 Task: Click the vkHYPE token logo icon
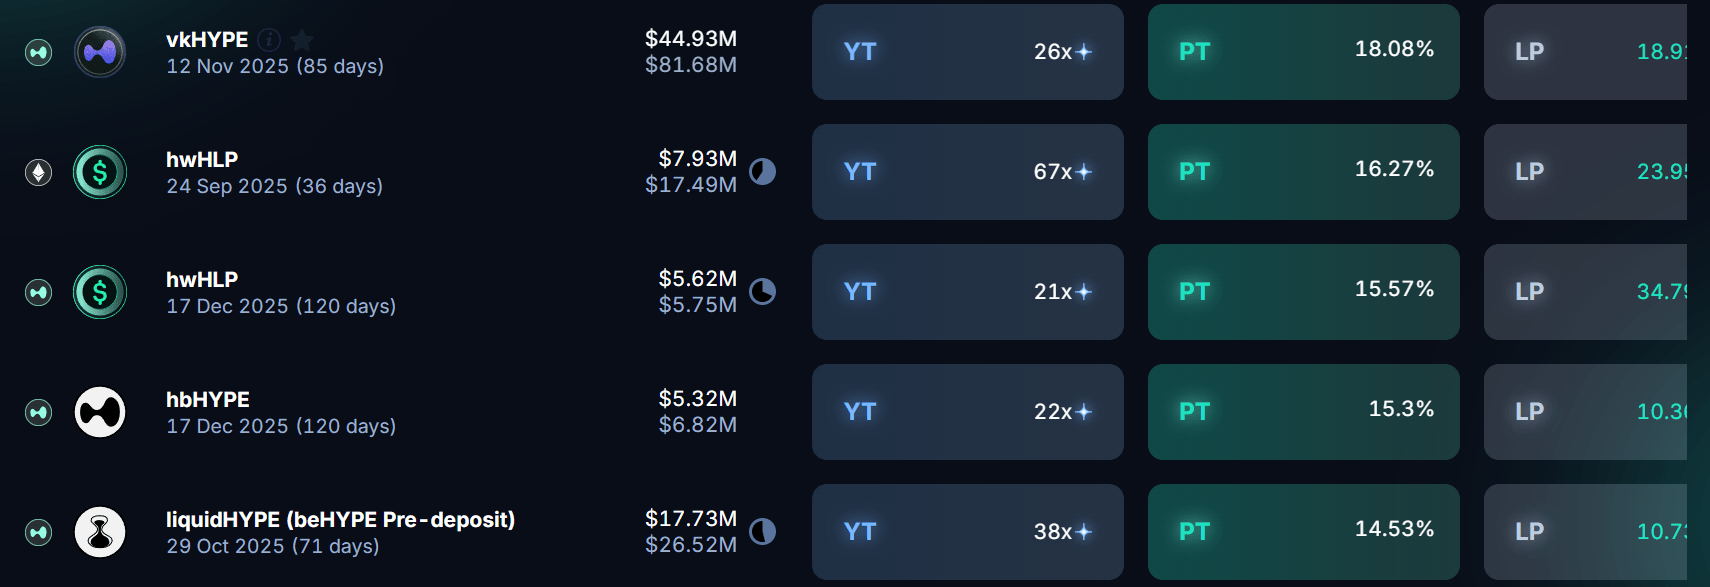tap(100, 52)
